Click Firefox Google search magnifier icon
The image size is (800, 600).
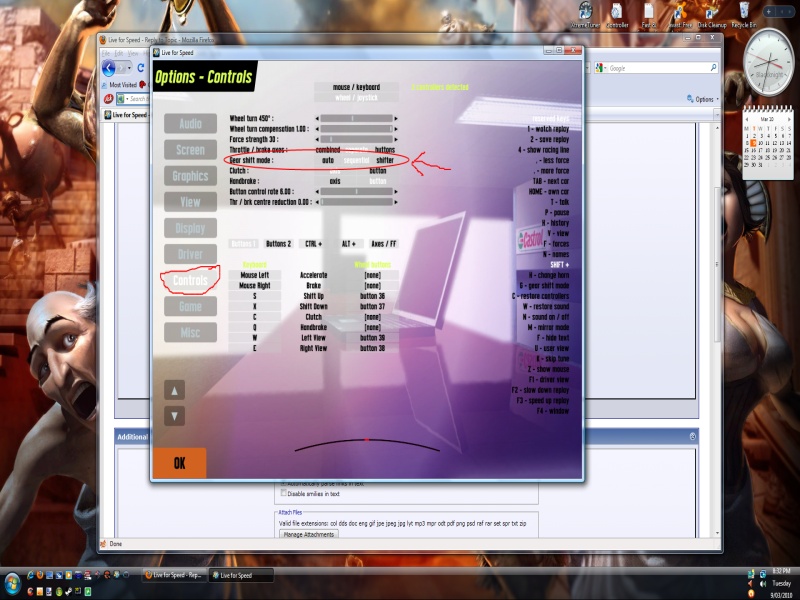[713, 68]
